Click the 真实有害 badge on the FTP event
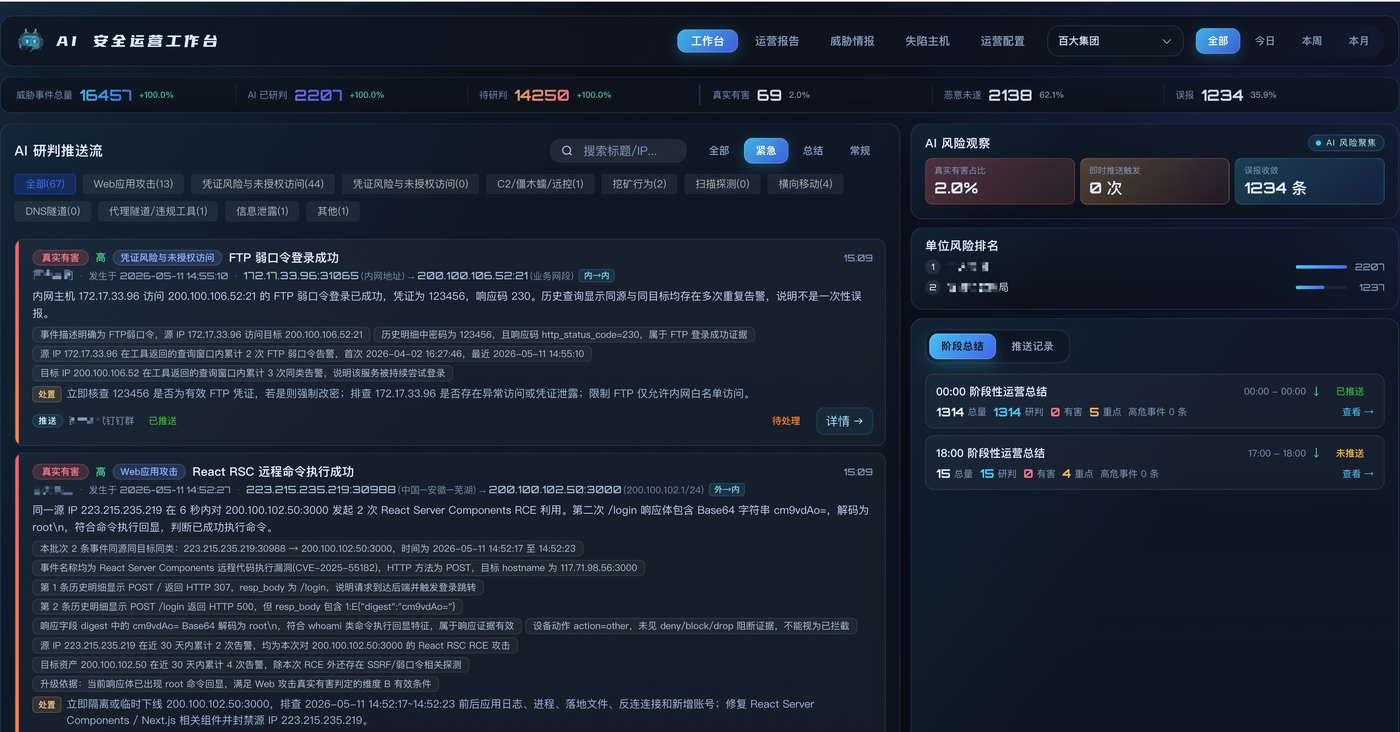1400x732 pixels. click(61, 258)
